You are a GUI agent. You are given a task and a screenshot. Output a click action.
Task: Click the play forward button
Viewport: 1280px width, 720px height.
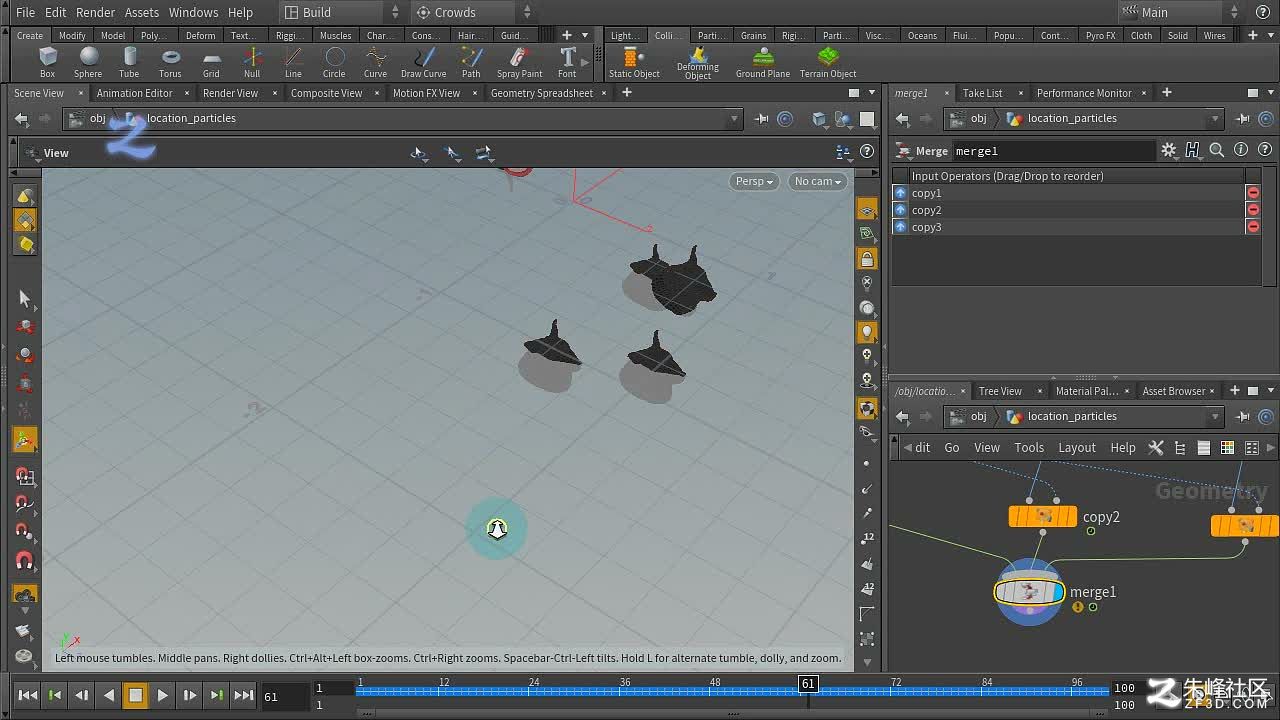[162, 695]
